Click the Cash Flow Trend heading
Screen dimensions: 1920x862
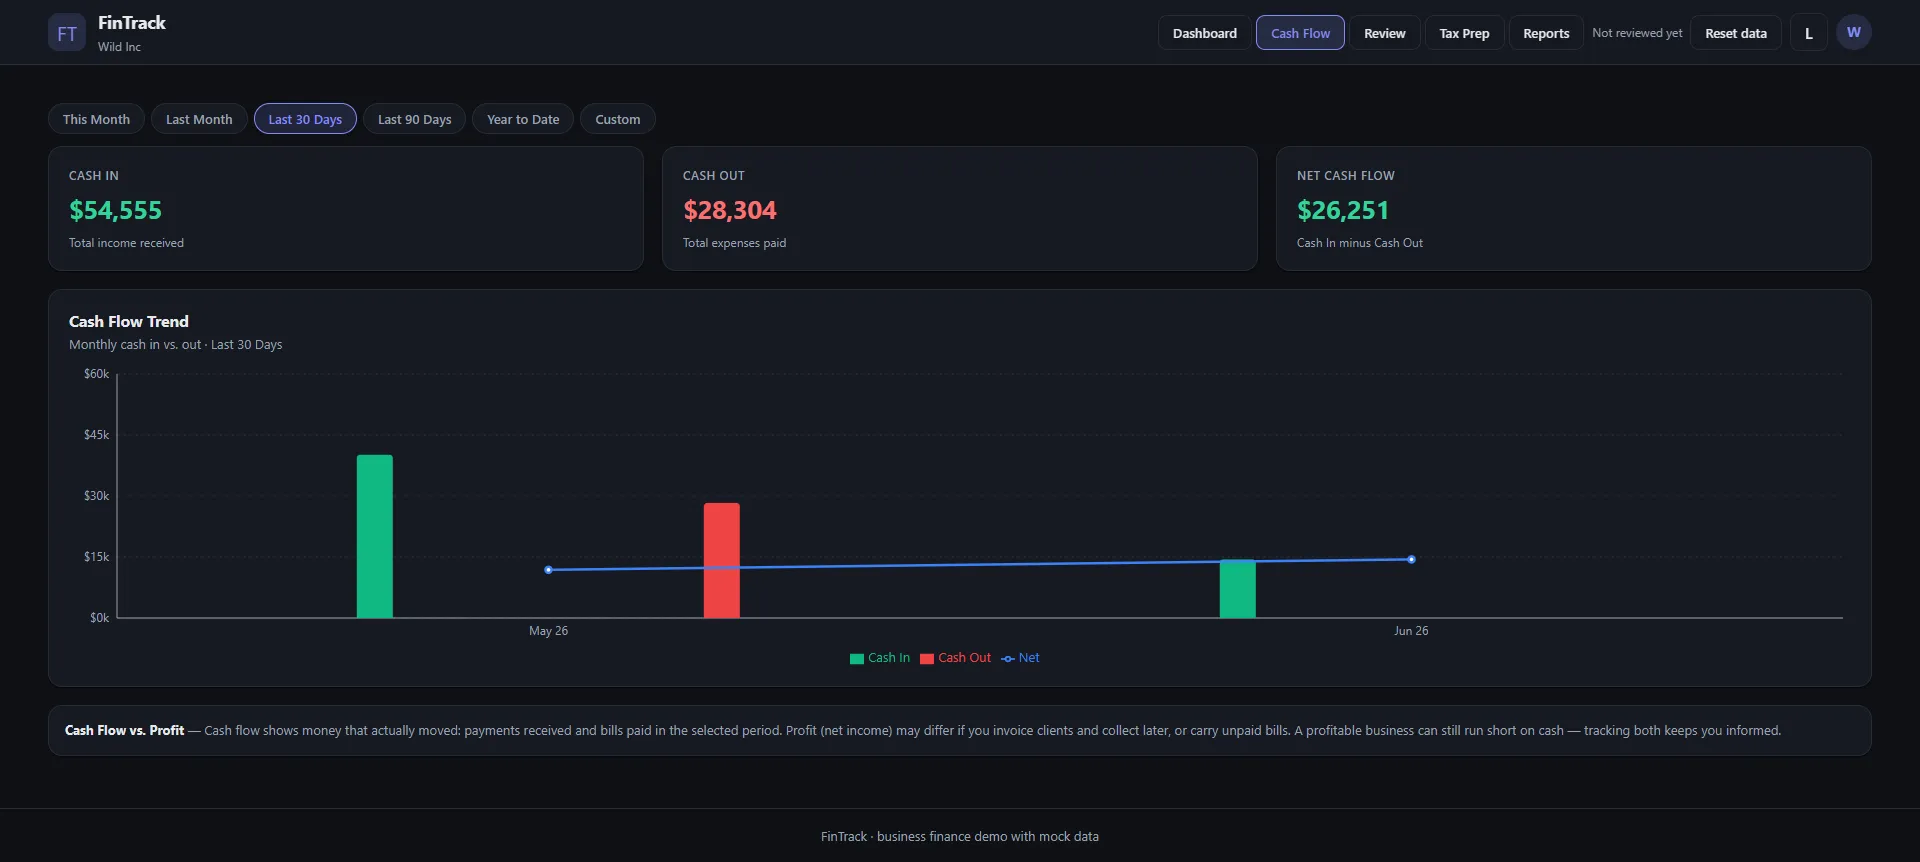[128, 321]
